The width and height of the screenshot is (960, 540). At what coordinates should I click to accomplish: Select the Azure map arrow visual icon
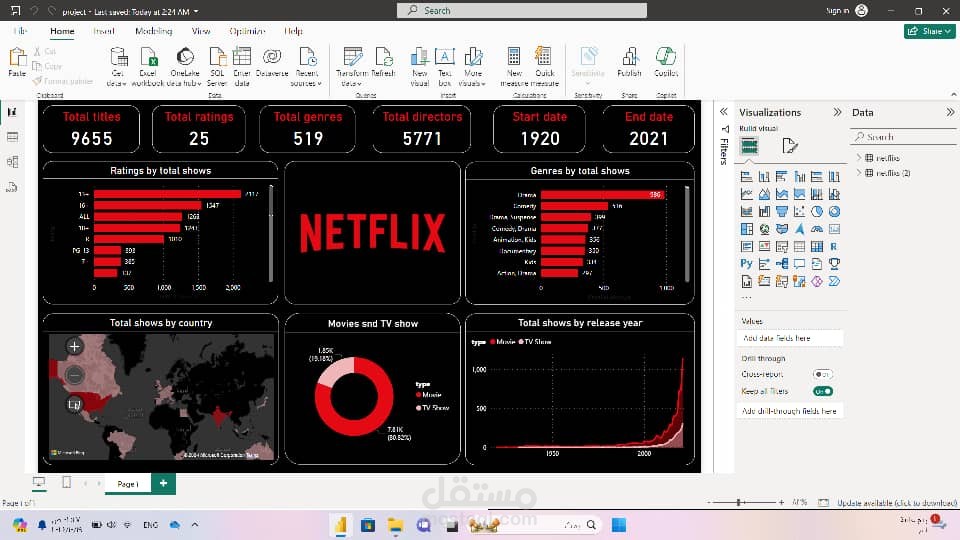pyautogui.click(x=799, y=229)
